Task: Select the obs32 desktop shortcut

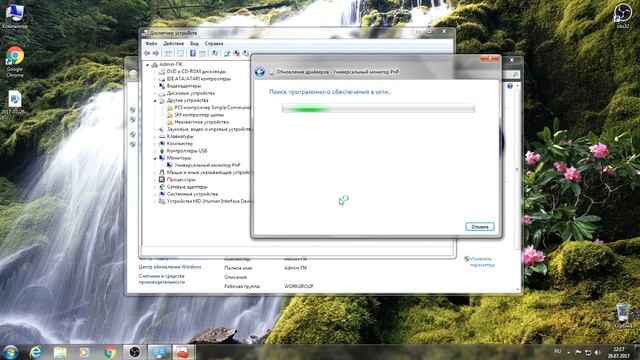Action: pos(622,16)
